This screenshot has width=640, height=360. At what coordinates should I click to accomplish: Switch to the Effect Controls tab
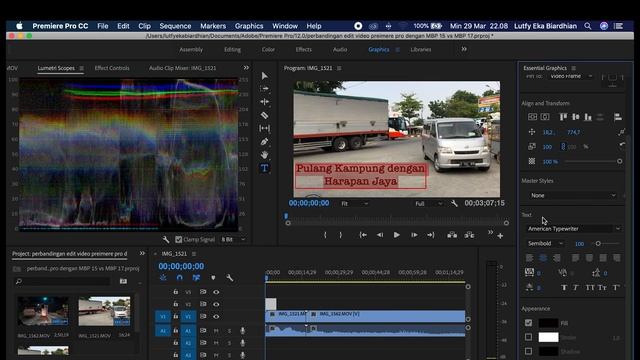(112, 68)
